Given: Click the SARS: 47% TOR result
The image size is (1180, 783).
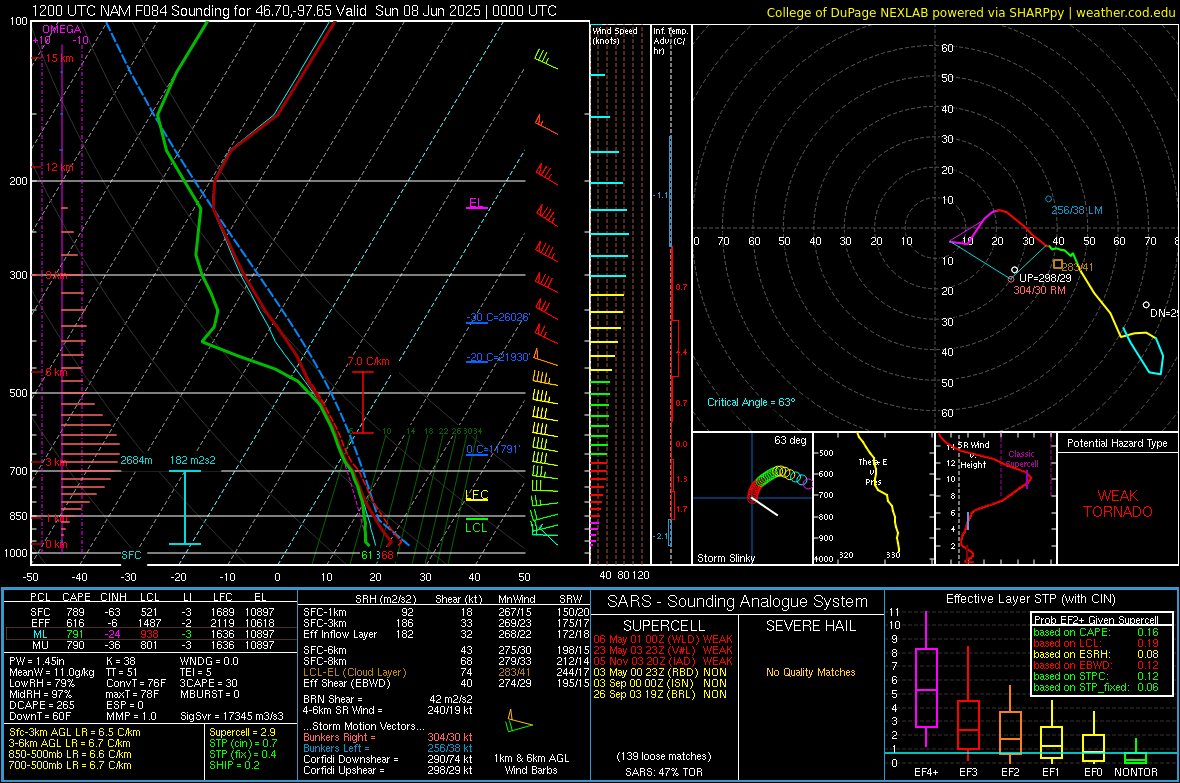Looking at the screenshot, I should 664,772.
